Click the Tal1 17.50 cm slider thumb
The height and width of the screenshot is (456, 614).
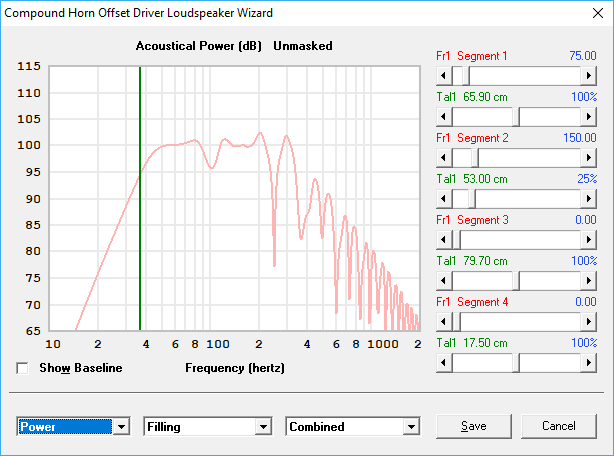coord(516,363)
